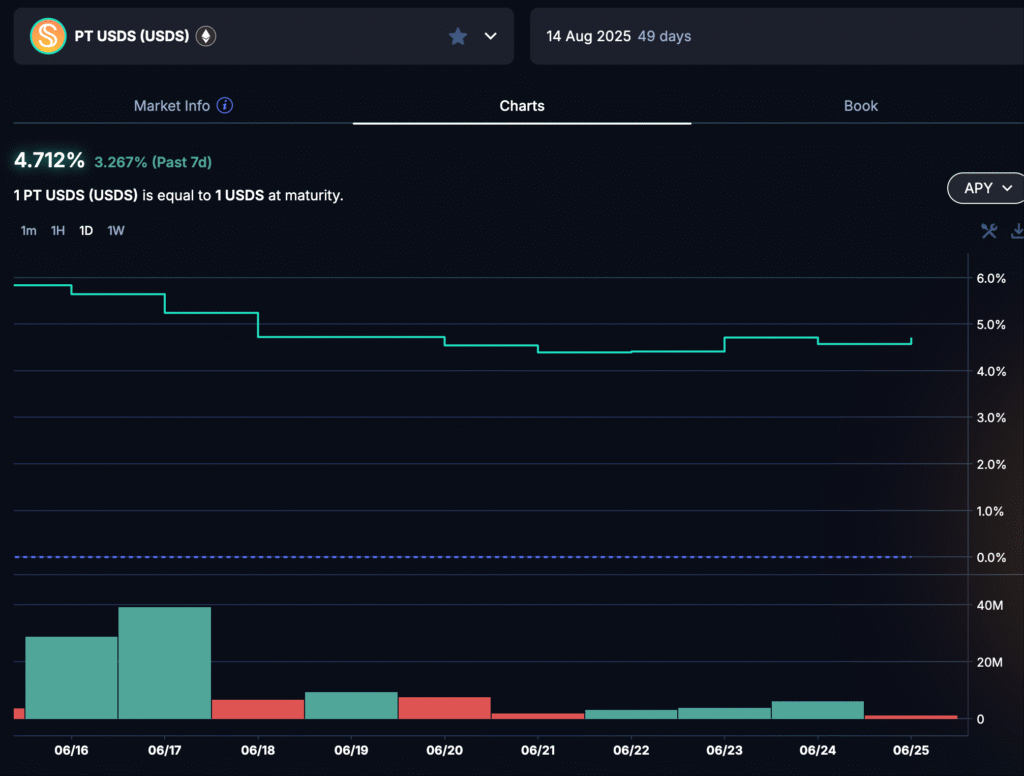
Task: Click the 4.712% implied APY value
Action: (x=49, y=160)
